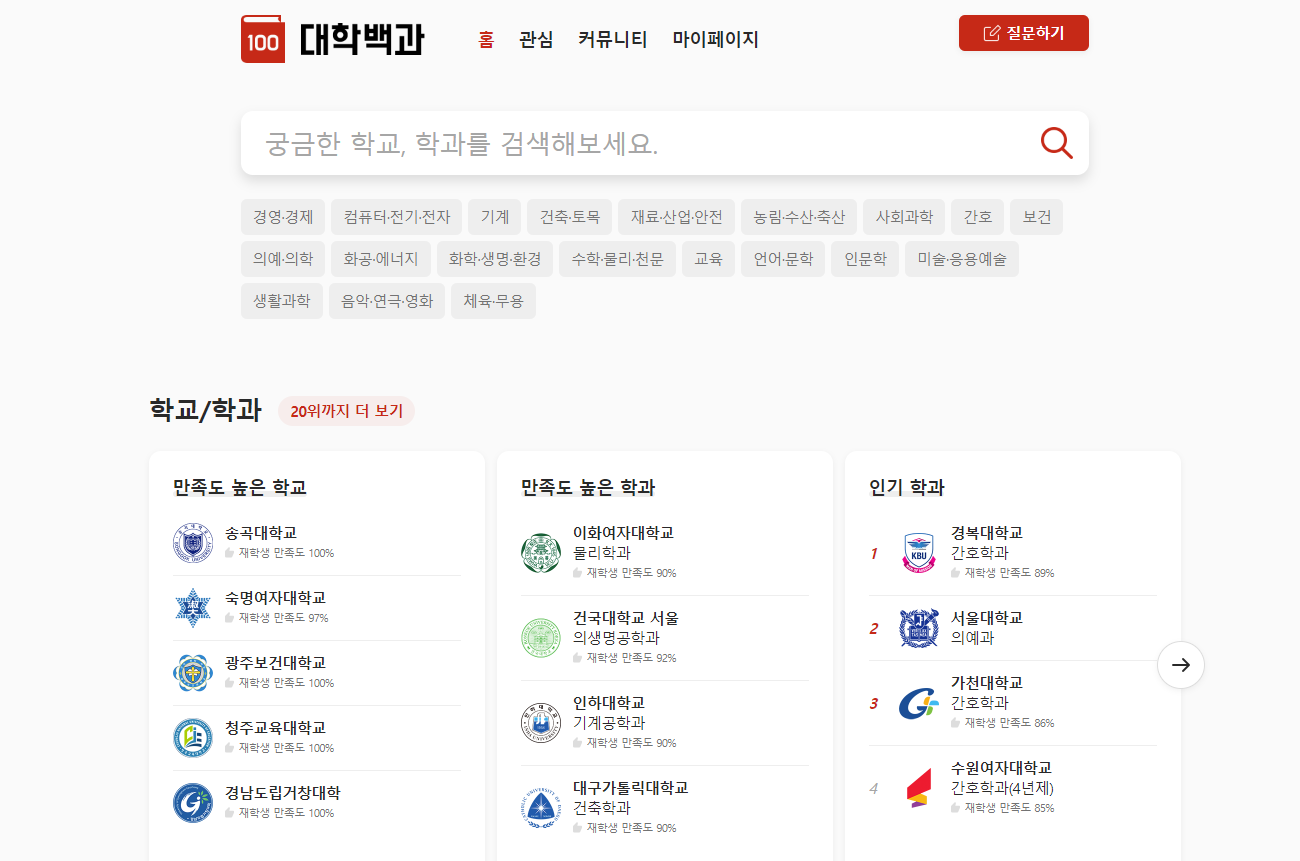Select the 미술·응용예술 category tag
This screenshot has width=1300, height=861.
(962, 259)
